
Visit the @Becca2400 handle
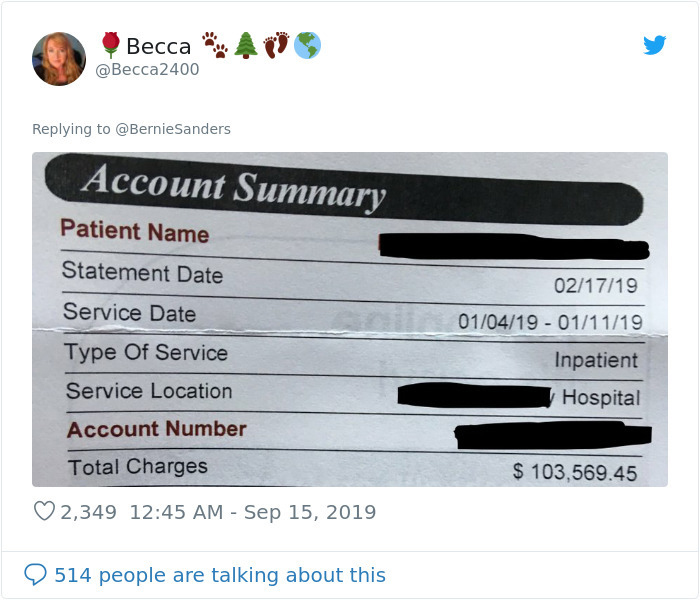pyautogui.click(x=147, y=70)
